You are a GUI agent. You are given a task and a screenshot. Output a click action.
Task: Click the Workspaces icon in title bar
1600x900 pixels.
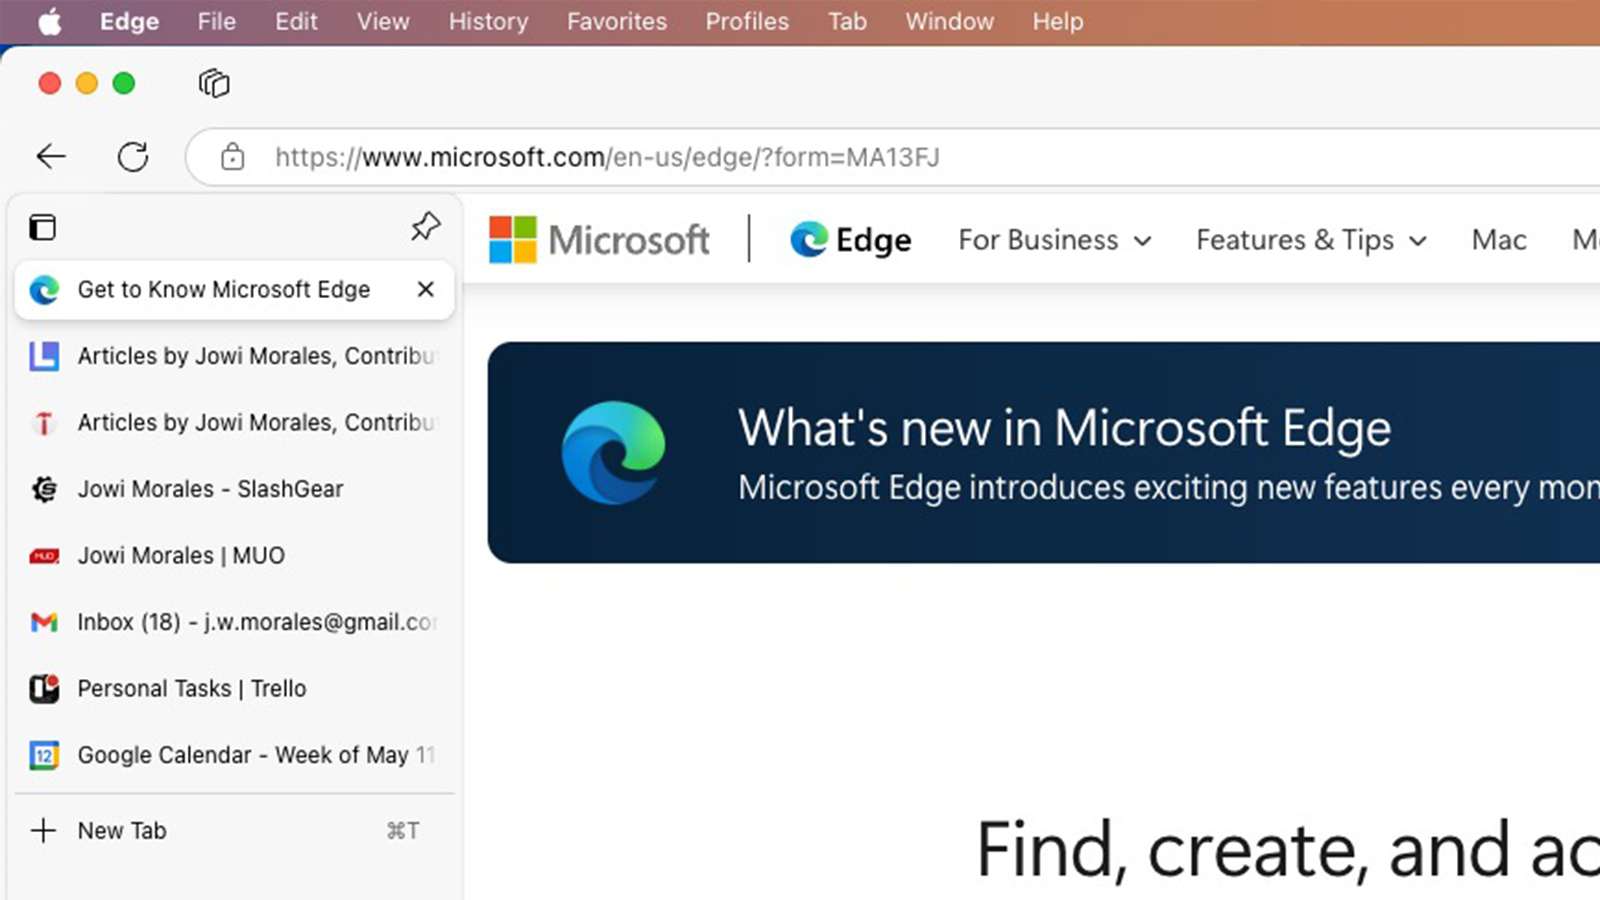click(214, 83)
